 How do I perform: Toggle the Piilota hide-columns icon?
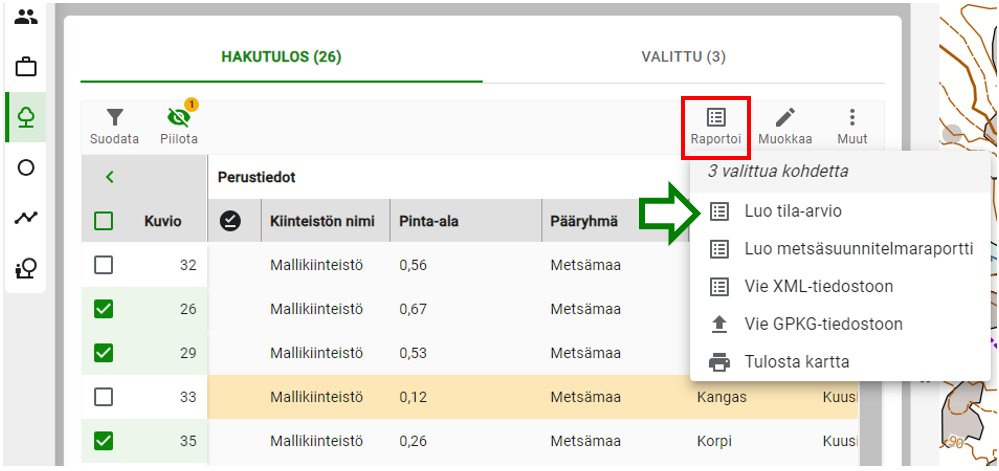pos(179,126)
